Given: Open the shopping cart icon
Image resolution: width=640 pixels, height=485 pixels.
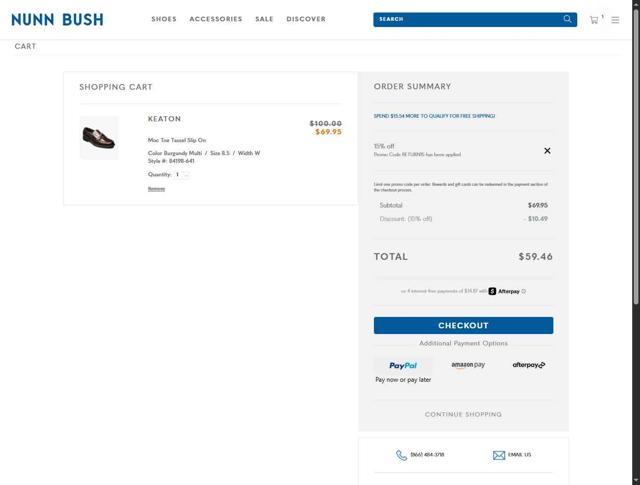Looking at the screenshot, I should tap(594, 19).
